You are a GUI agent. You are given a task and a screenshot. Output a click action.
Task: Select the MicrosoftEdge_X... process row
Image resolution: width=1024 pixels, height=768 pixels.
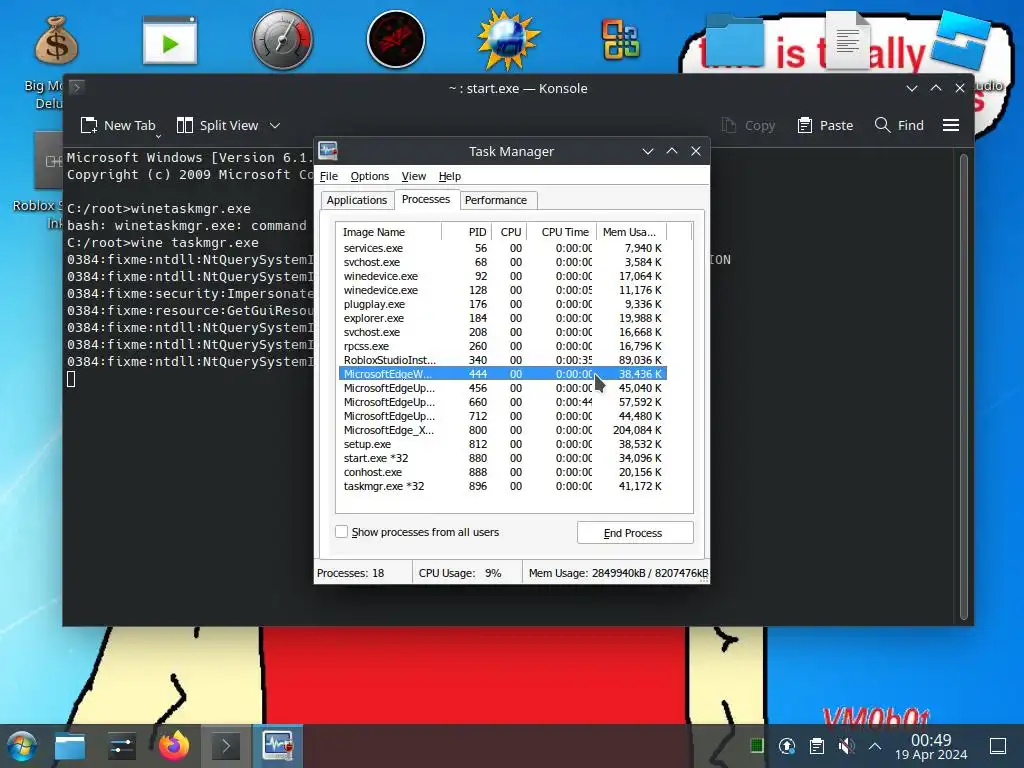[x=502, y=430]
